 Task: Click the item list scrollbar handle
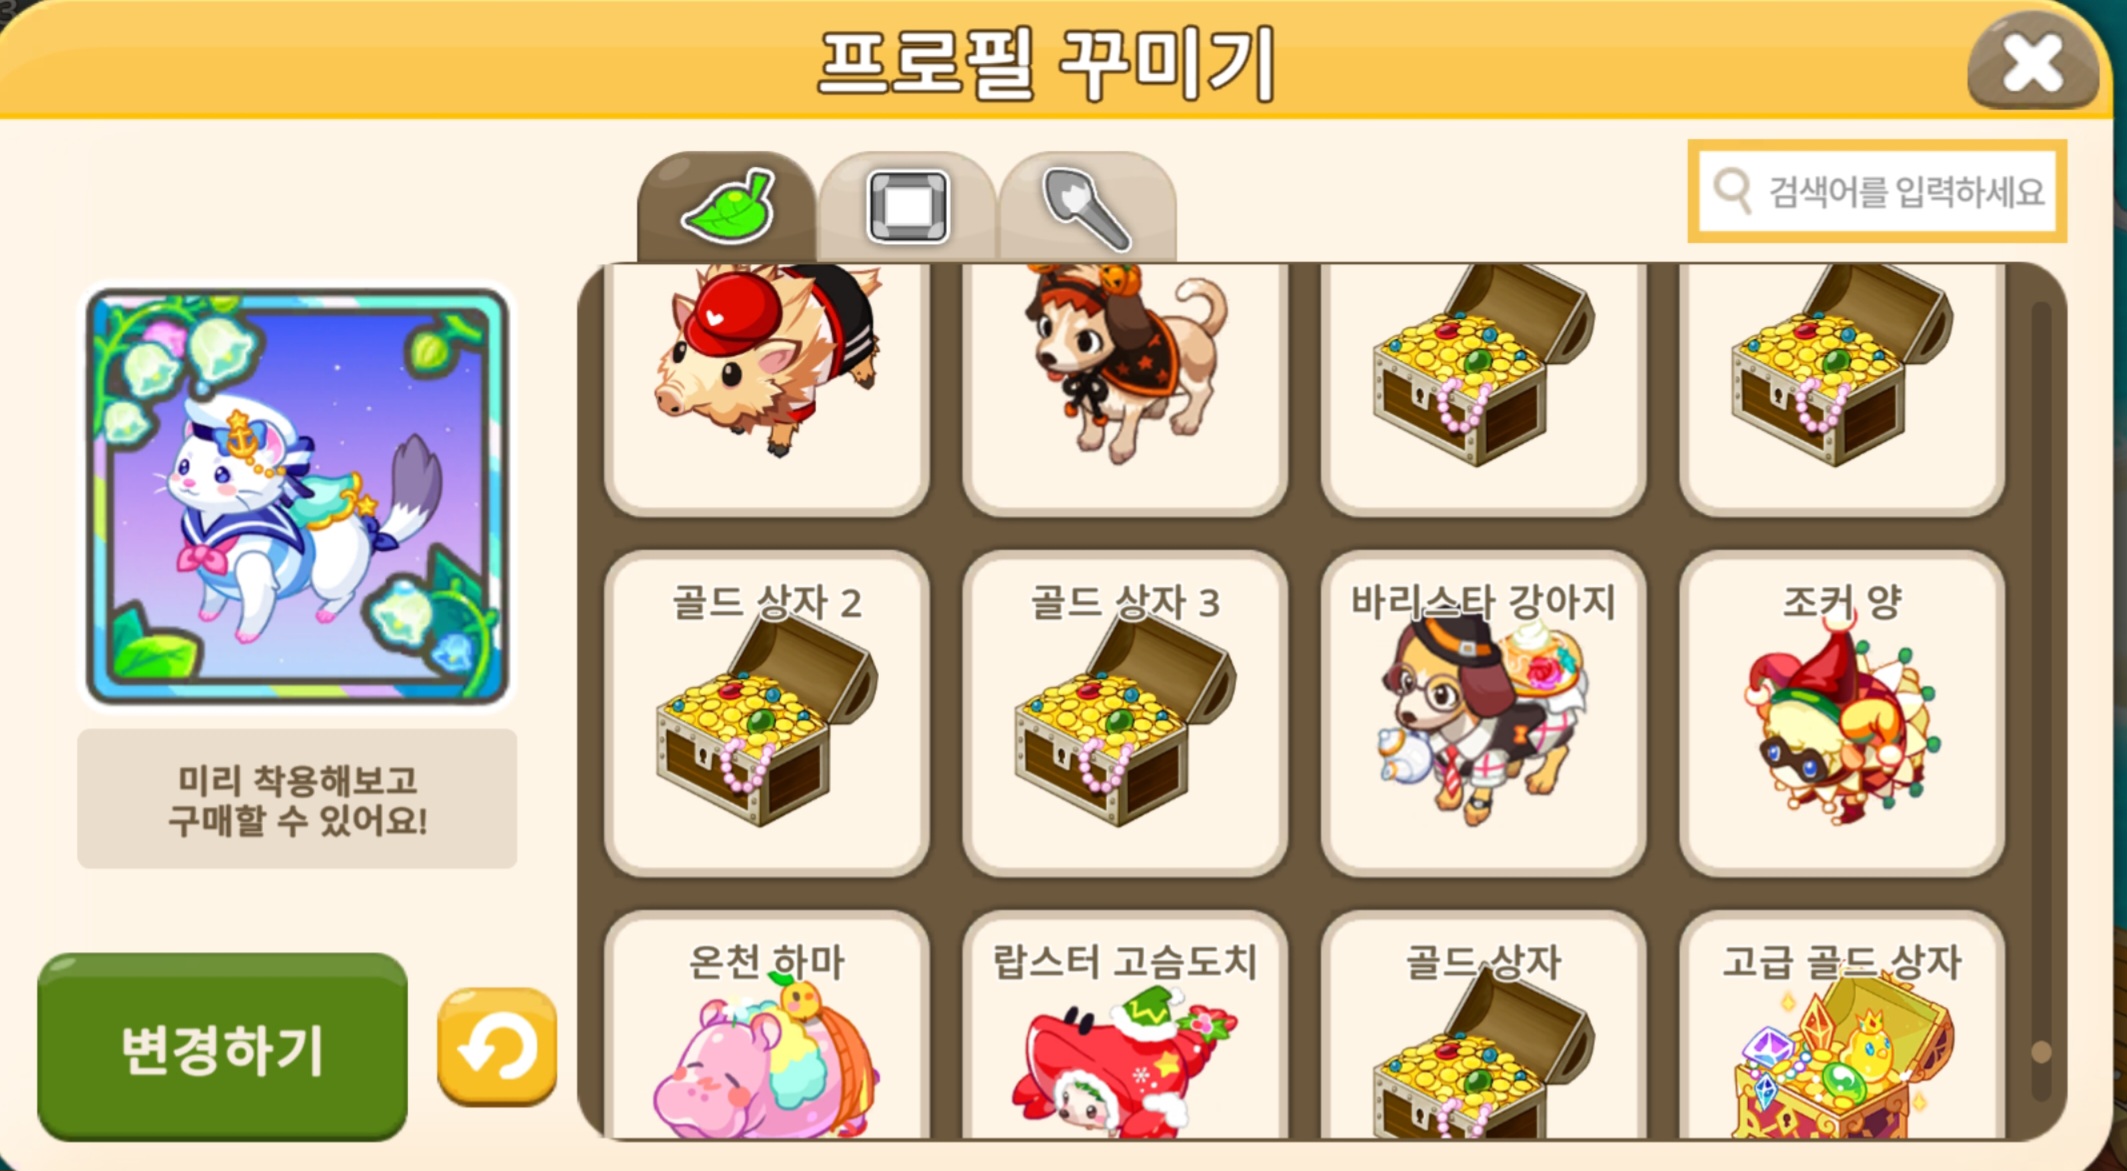click(x=2042, y=1052)
